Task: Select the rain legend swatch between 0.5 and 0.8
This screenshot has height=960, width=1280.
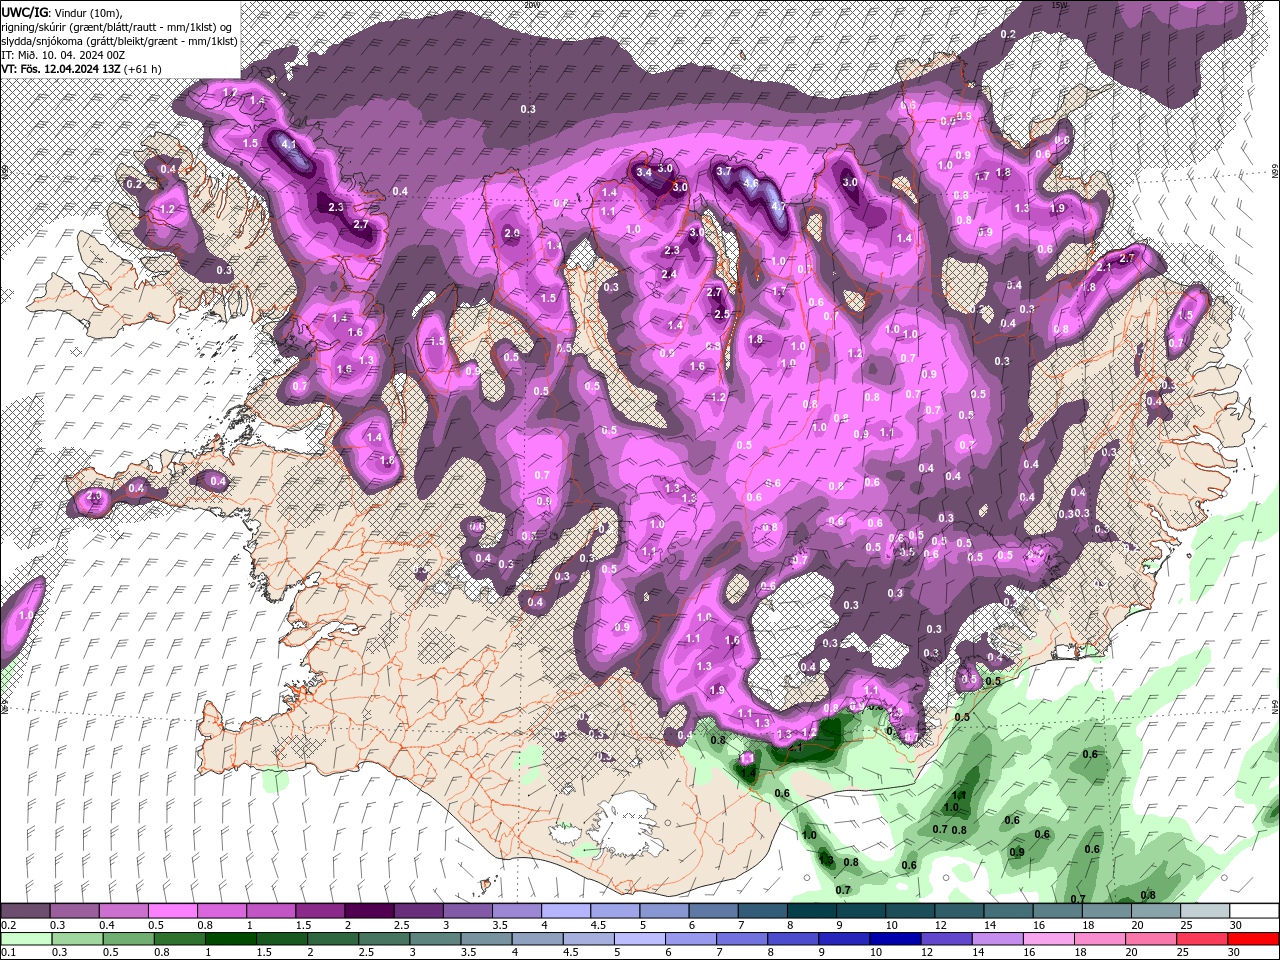Action: [x=129, y=939]
